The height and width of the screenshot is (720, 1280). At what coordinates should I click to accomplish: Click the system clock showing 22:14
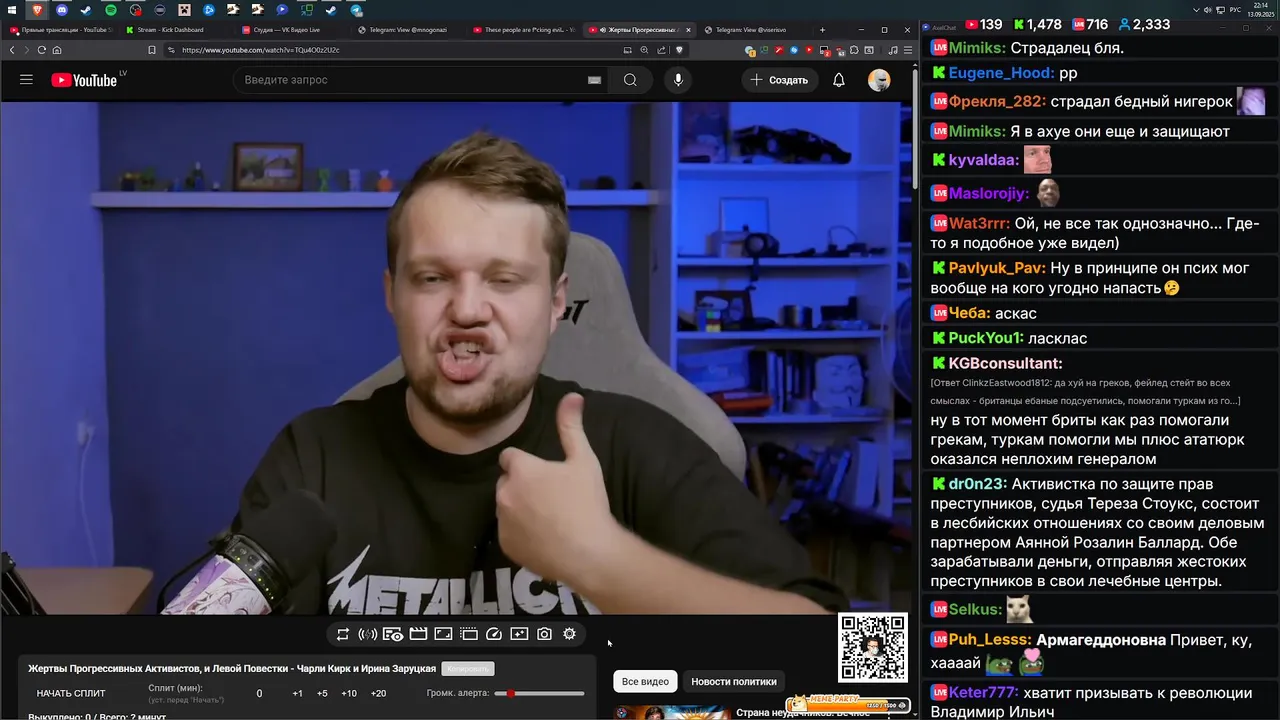click(x=1259, y=9)
